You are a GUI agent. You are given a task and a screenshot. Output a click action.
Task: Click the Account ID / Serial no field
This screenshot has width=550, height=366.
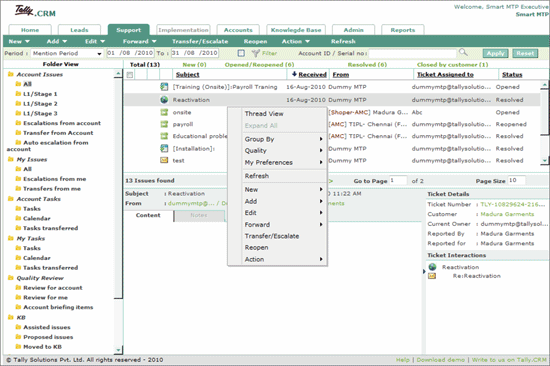pos(412,53)
